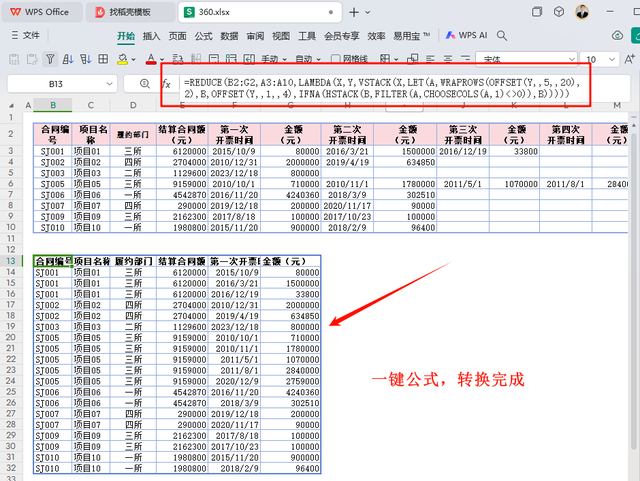Click the magnifier icon beside the name box
Image resolution: width=640 pixels, height=481 pixels.
coord(144,84)
